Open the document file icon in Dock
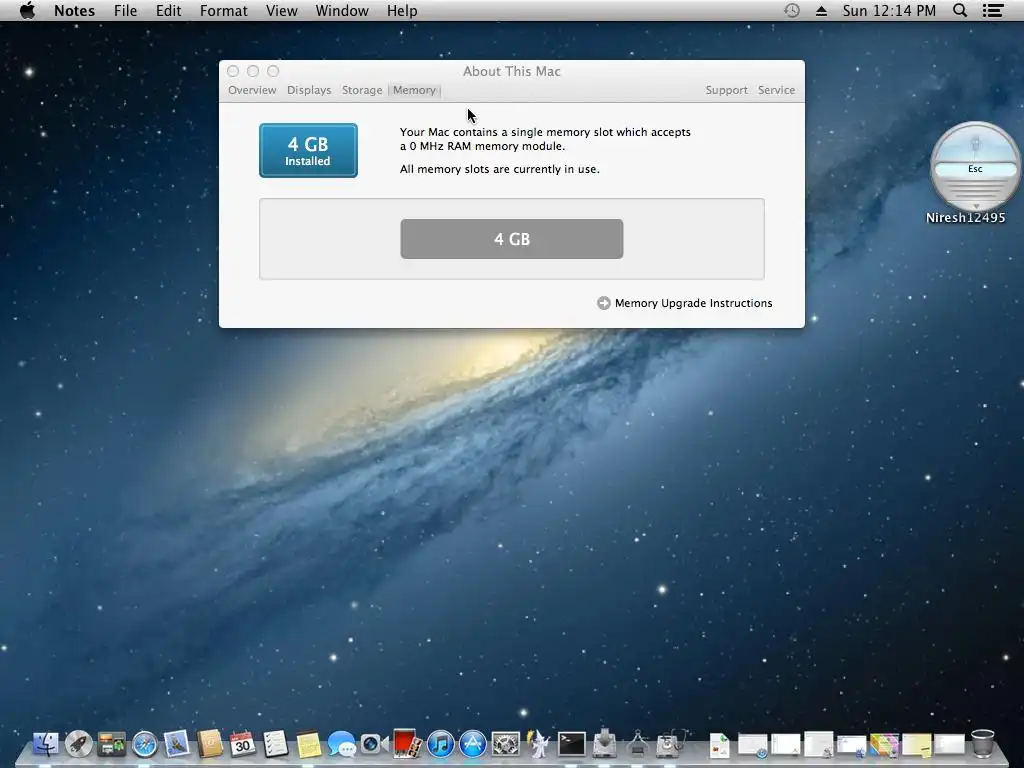This screenshot has height=768, width=1024. [x=719, y=745]
